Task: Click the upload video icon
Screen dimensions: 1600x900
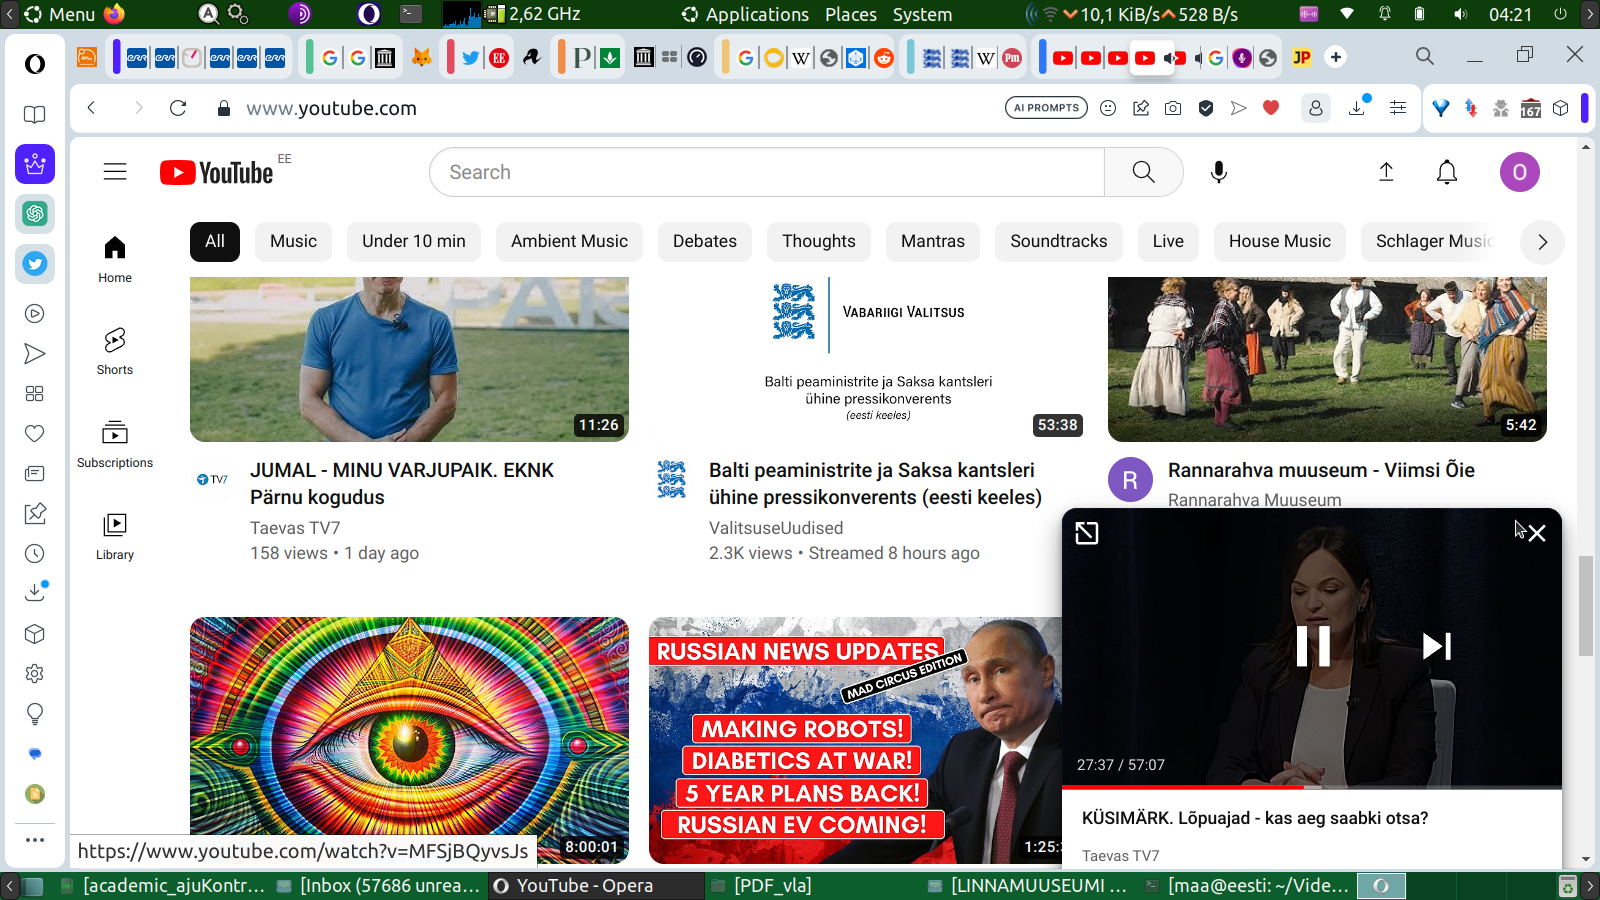Action: click(x=1386, y=172)
